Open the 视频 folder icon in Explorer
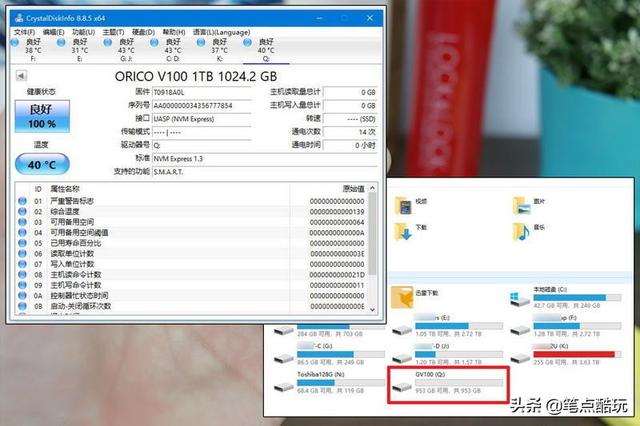The width and height of the screenshot is (640, 426). click(403, 205)
